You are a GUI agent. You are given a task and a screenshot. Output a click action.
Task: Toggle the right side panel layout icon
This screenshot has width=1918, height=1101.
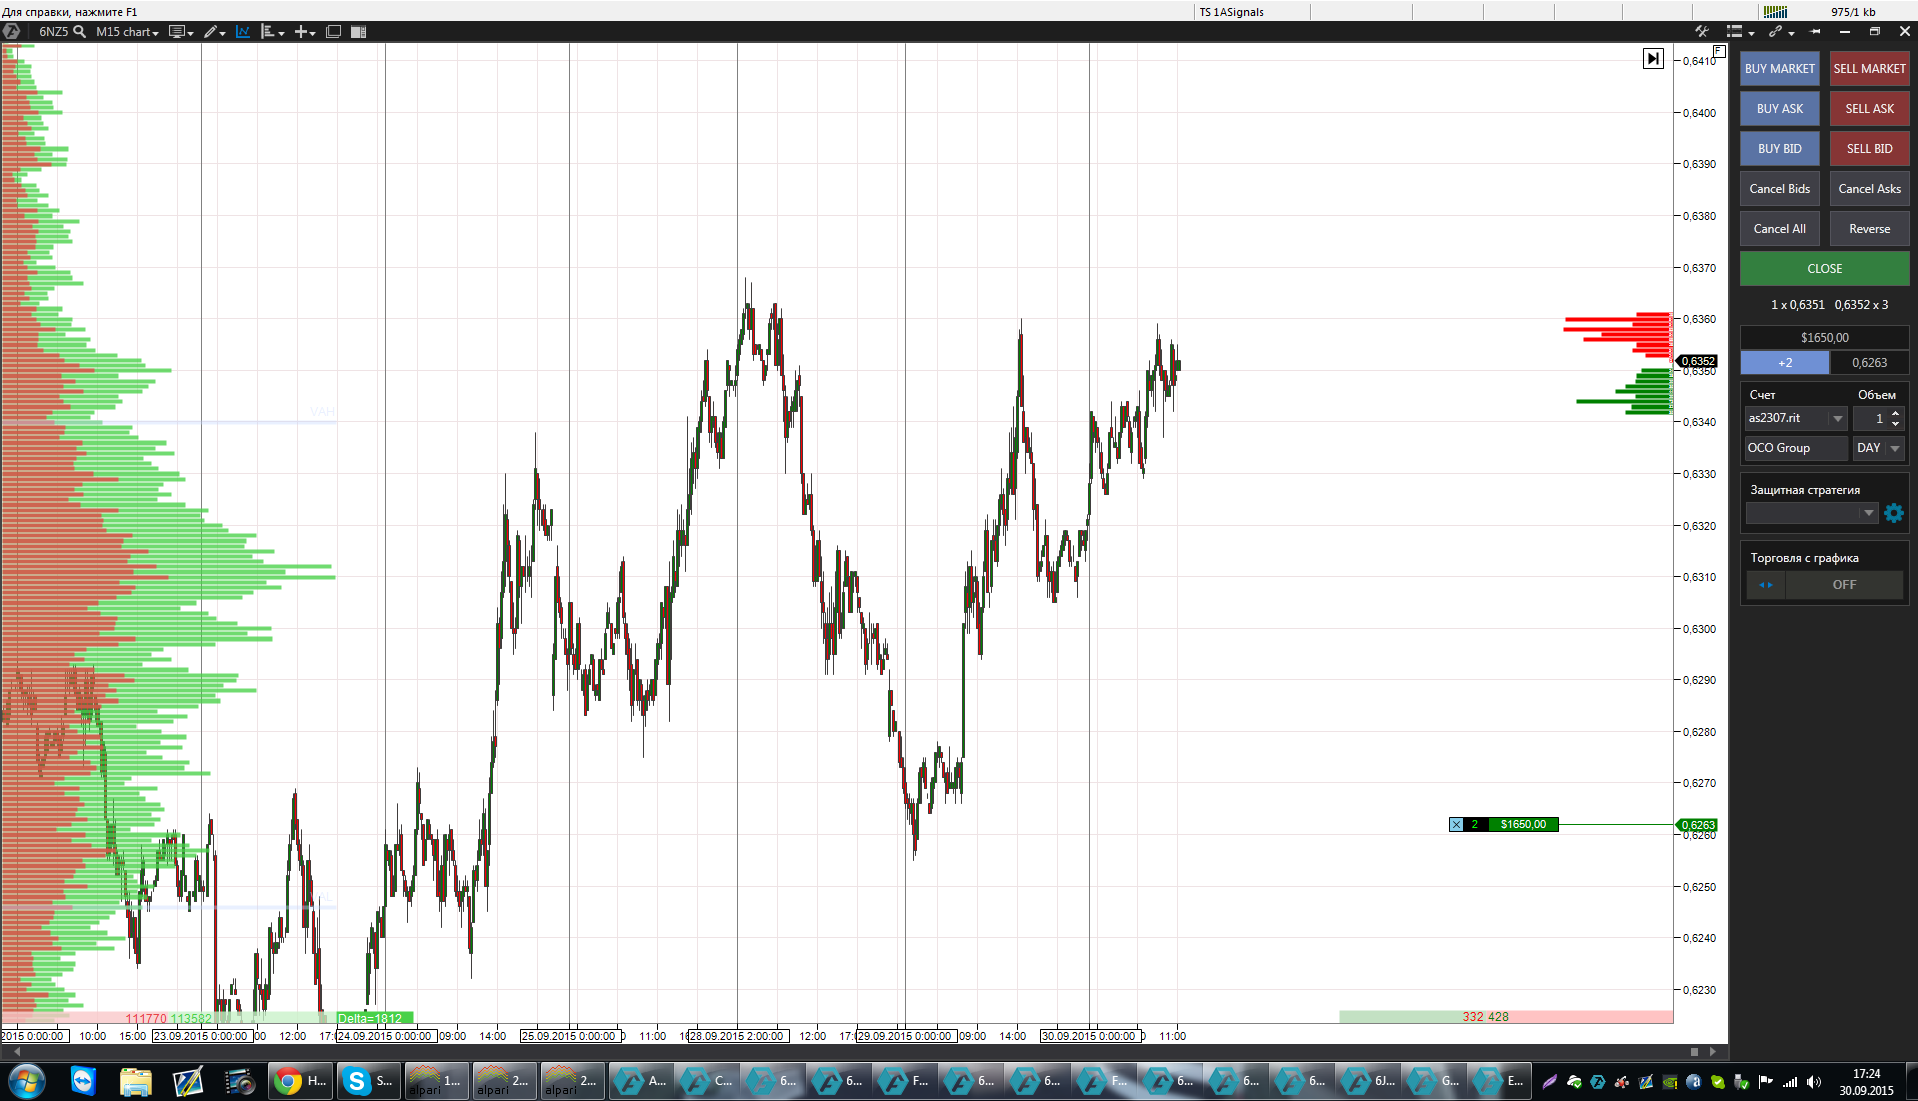[x=359, y=32]
